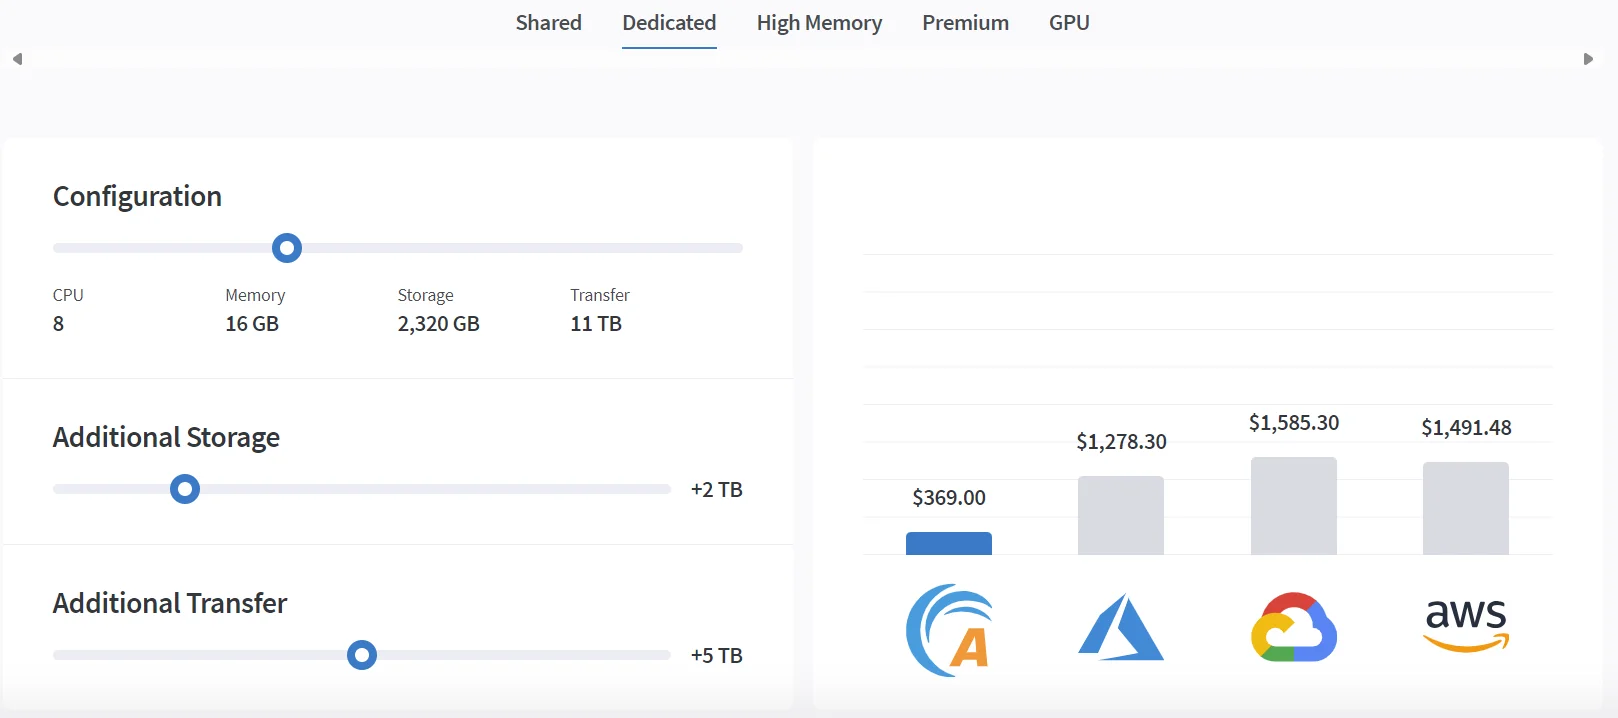The image size is (1618, 718).
Task: Click the Additional Storage slider handle
Action: [185, 489]
